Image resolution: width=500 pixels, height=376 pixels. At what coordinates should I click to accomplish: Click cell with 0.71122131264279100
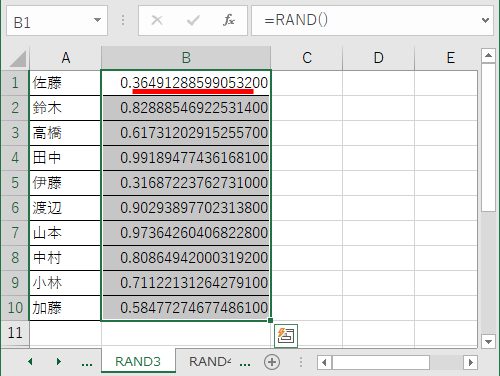[186, 283]
